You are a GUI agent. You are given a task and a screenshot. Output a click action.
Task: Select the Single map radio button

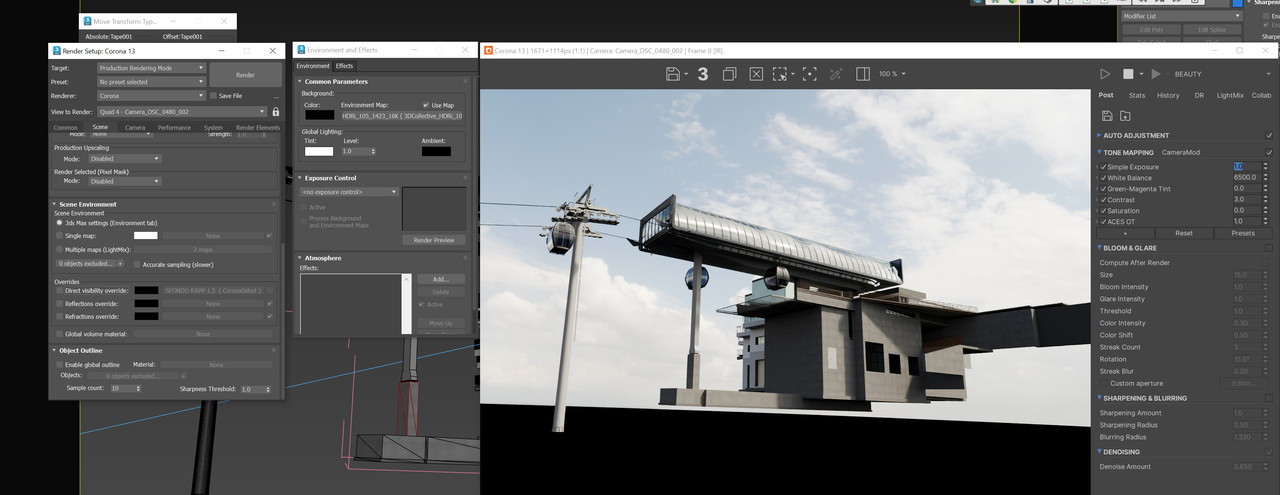click(x=58, y=235)
